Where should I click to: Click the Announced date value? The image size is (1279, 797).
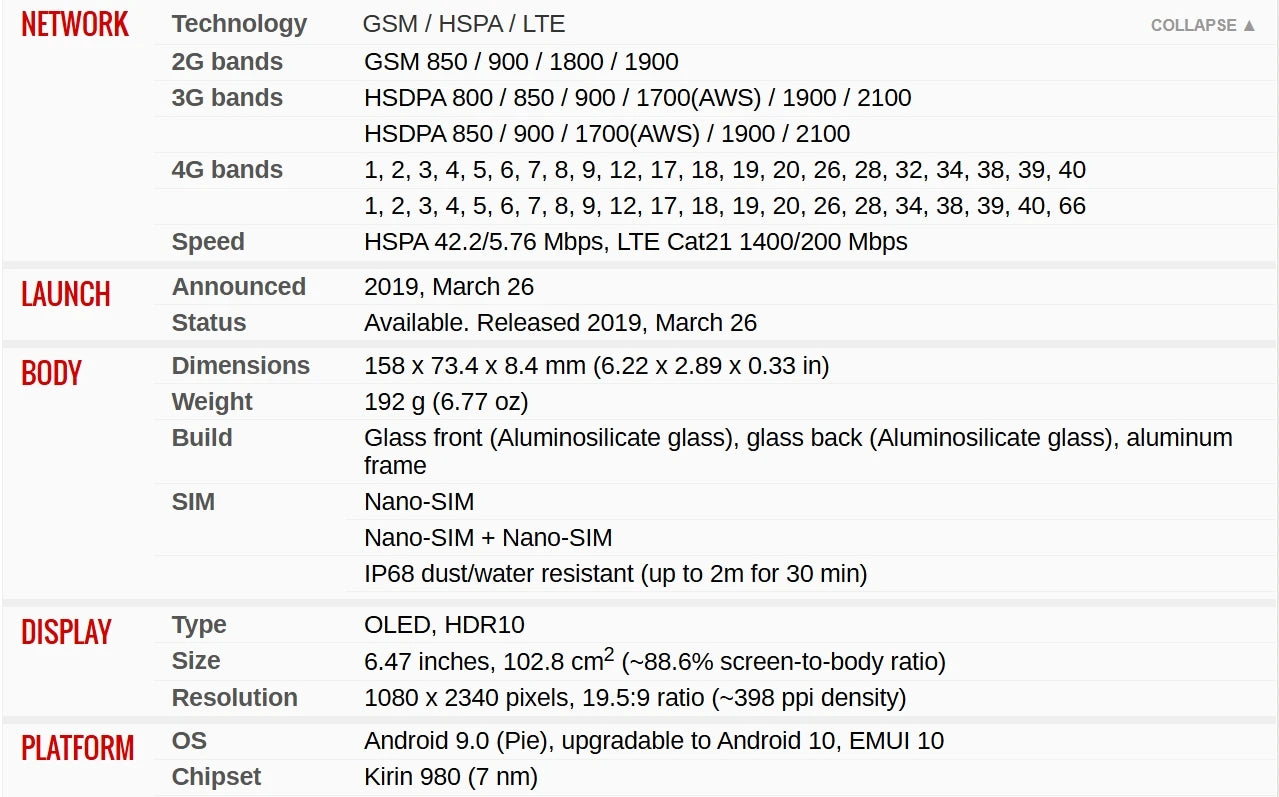(449, 287)
